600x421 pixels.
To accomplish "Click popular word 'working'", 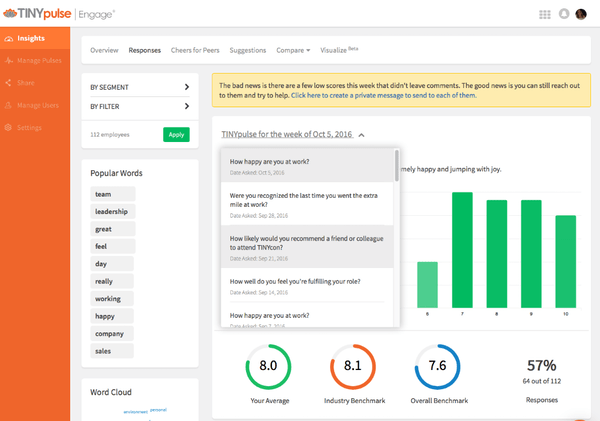I will point(112,299).
